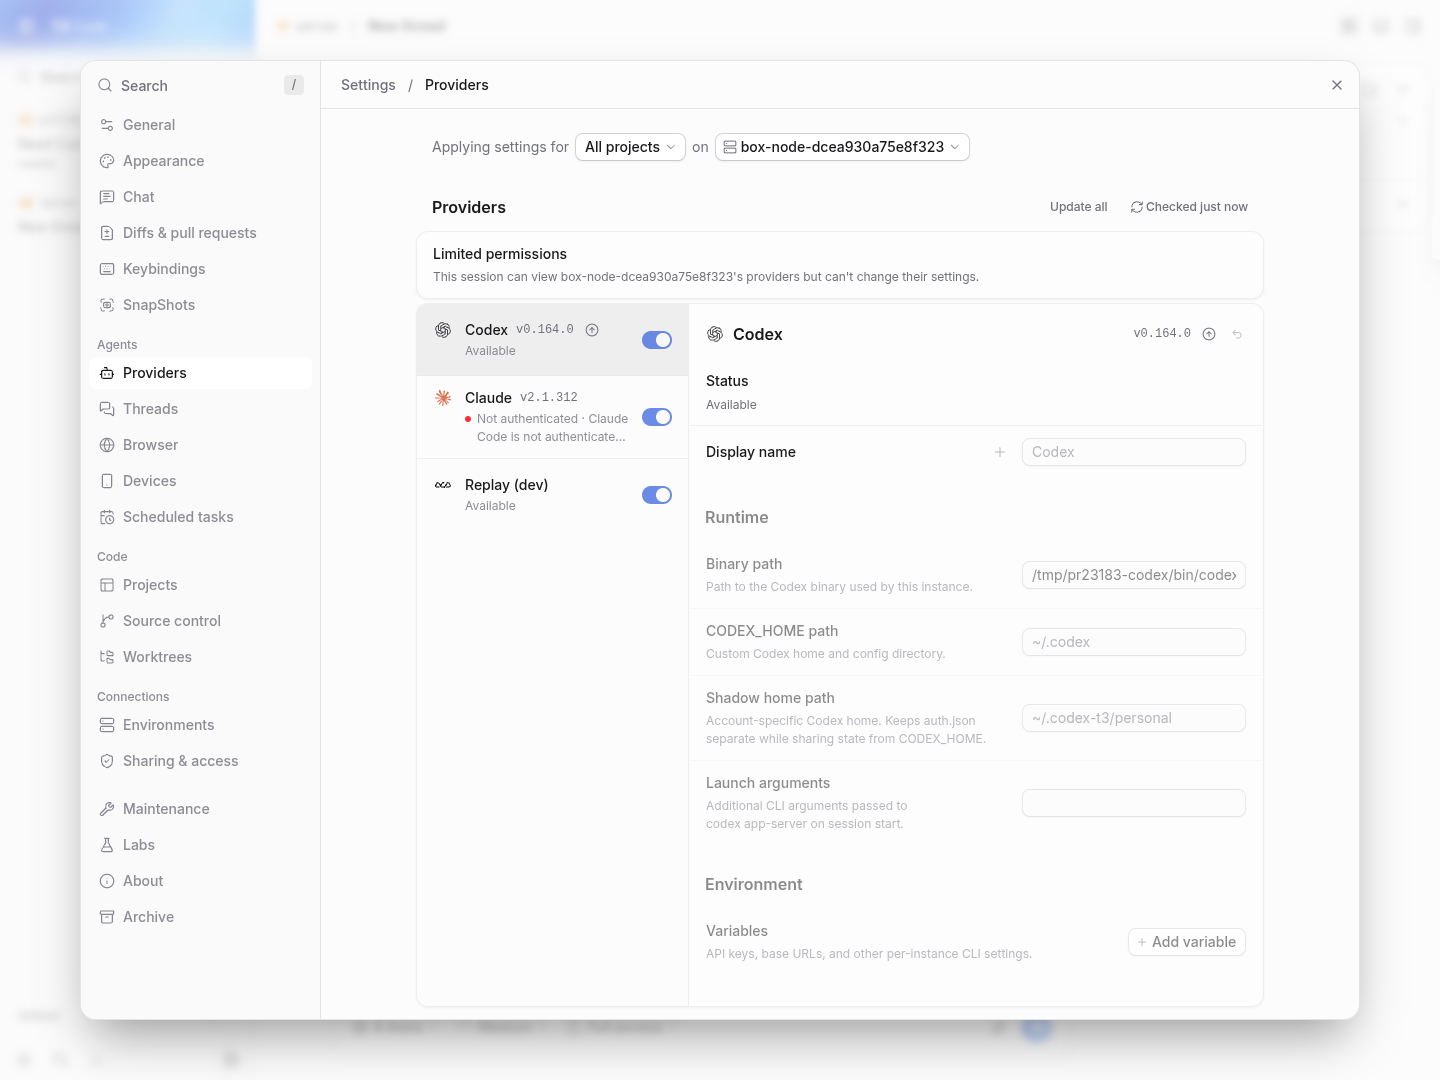Screen dimensions: 1440x1080
Task: Go to Chat settings
Action: click(x=200, y=197)
